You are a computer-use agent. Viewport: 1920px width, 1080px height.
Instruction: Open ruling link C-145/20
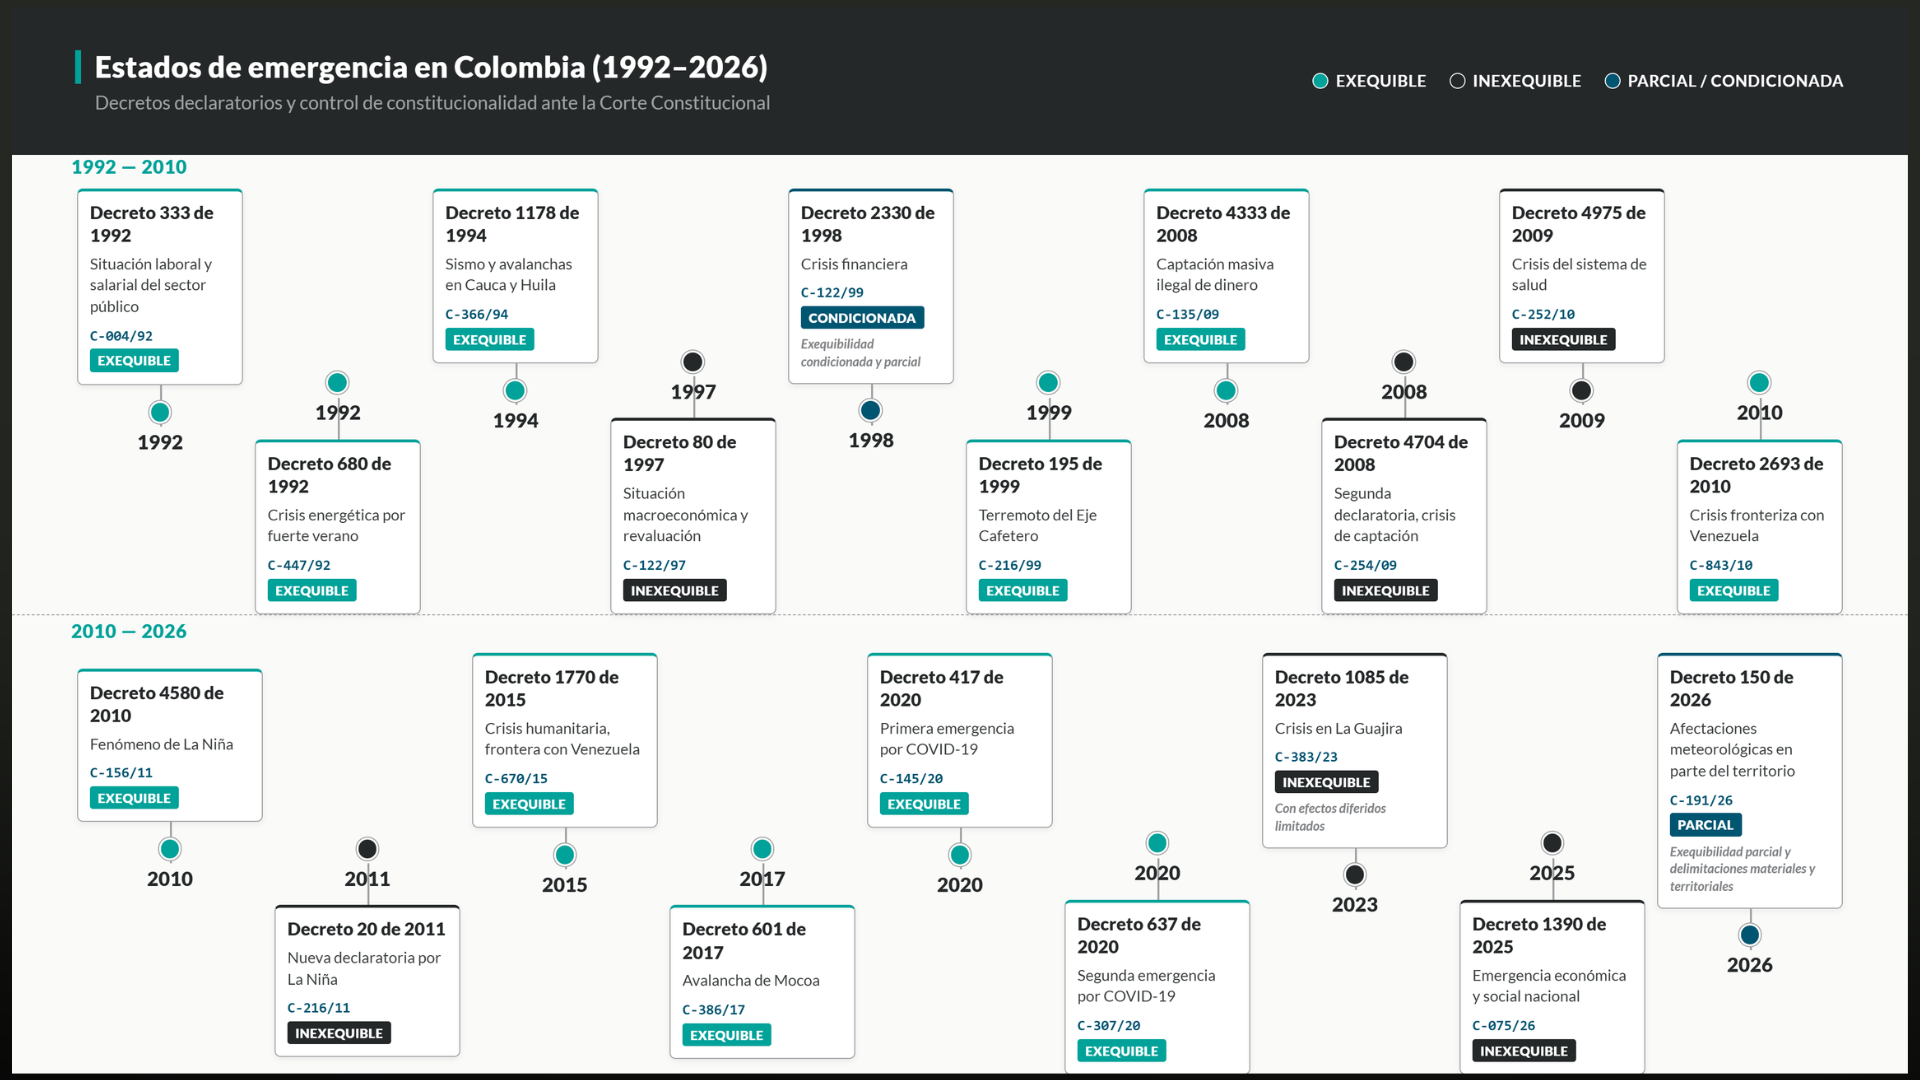point(911,778)
